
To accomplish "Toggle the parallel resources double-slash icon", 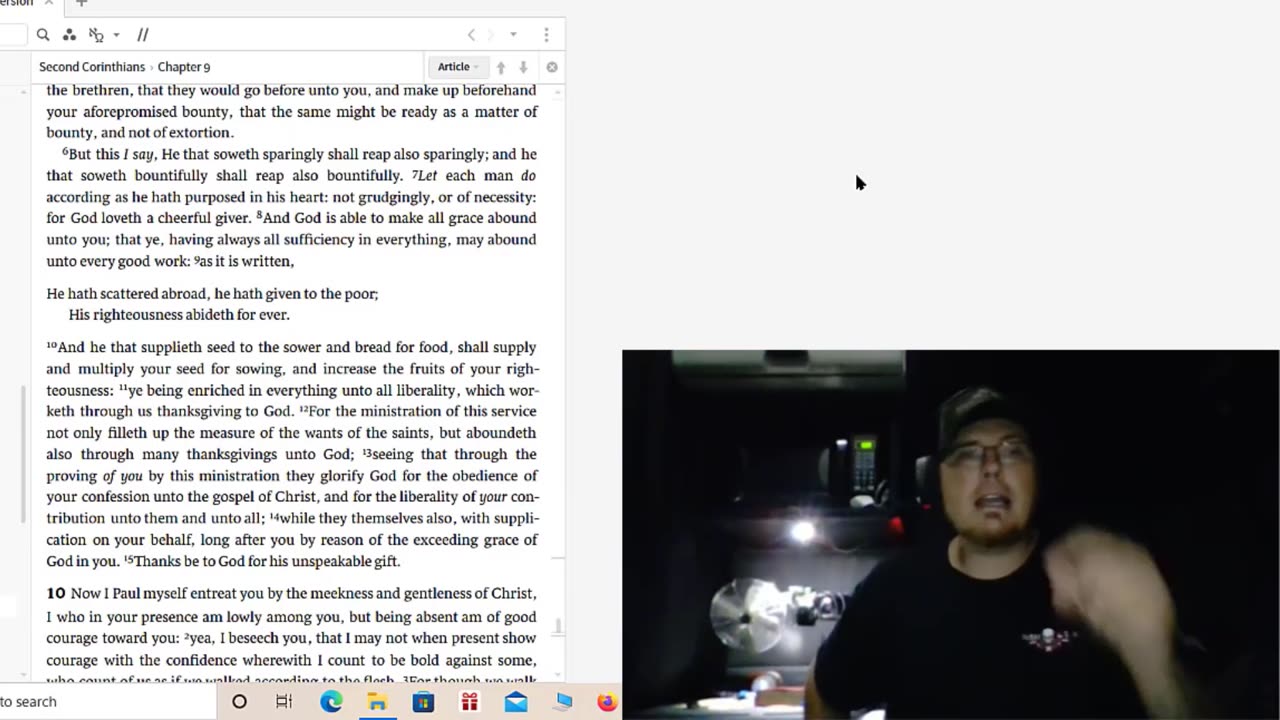I will click(143, 35).
